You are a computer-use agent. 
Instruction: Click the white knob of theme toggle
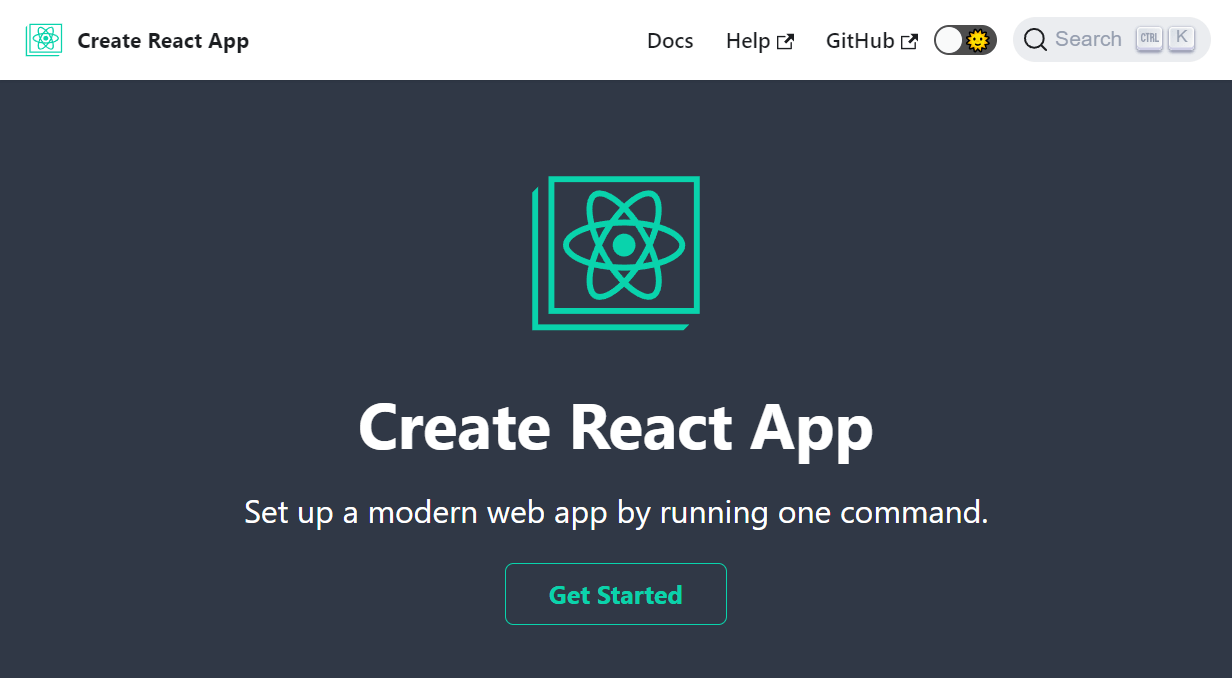[949, 40]
